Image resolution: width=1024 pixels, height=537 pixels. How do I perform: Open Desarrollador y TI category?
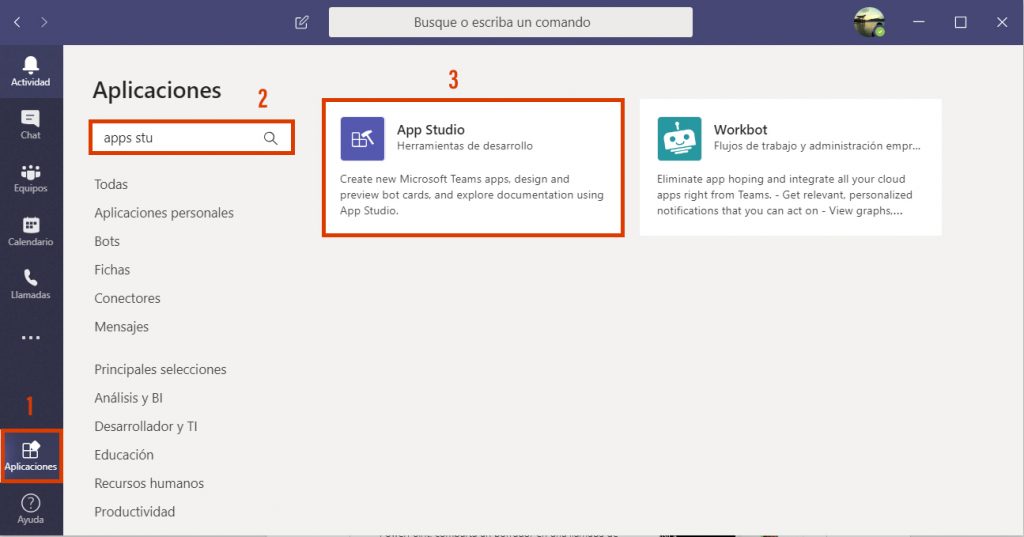point(146,426)
